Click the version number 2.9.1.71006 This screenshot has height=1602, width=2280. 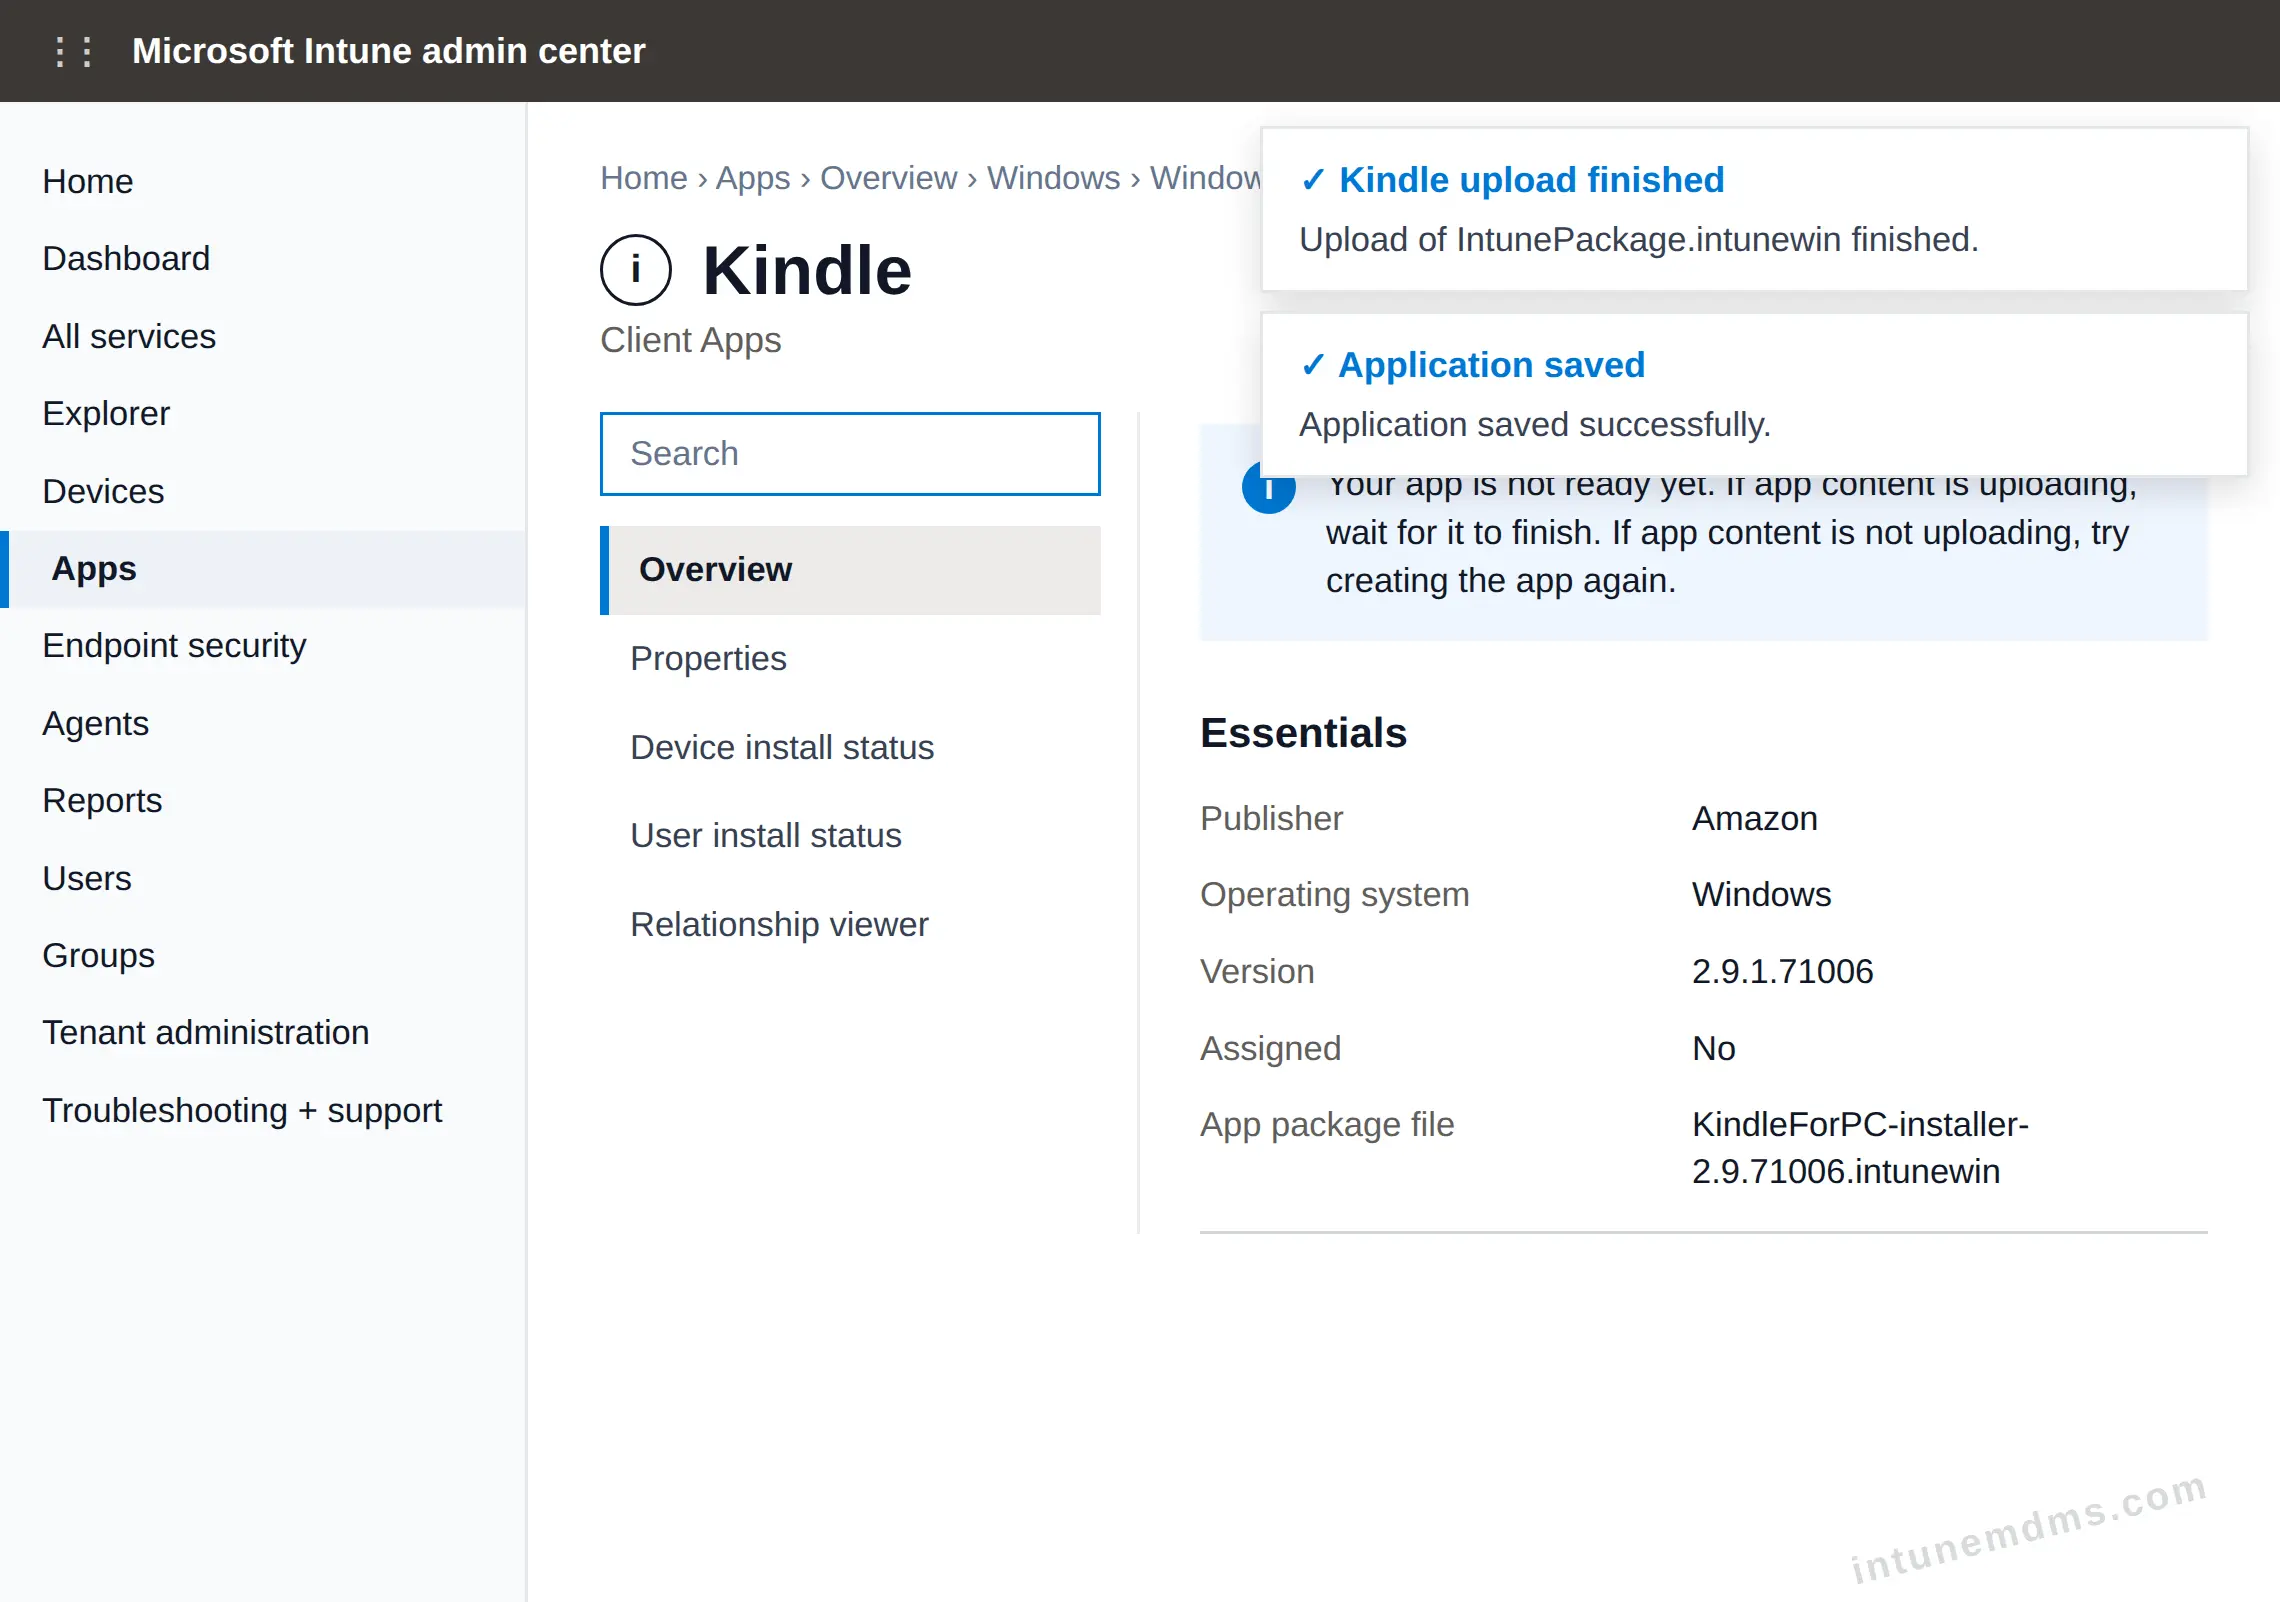point(1782,972)
